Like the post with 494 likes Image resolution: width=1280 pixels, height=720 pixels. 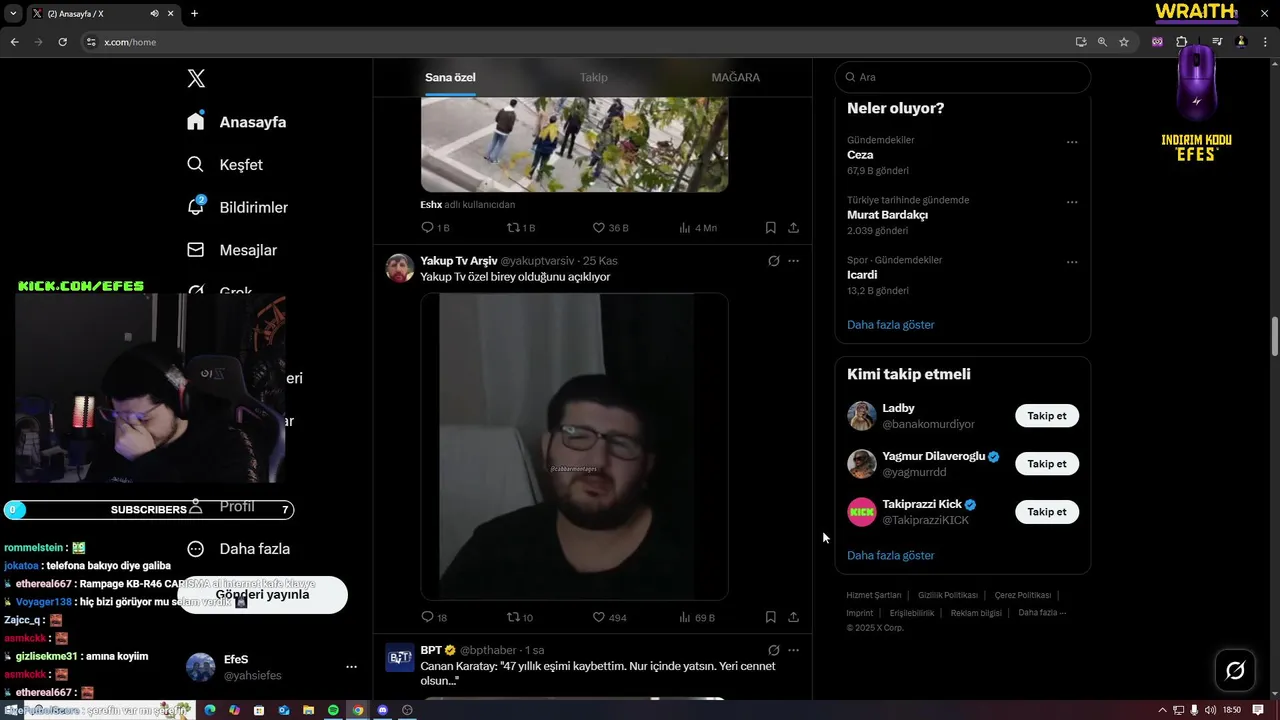[x=609, y=618]
